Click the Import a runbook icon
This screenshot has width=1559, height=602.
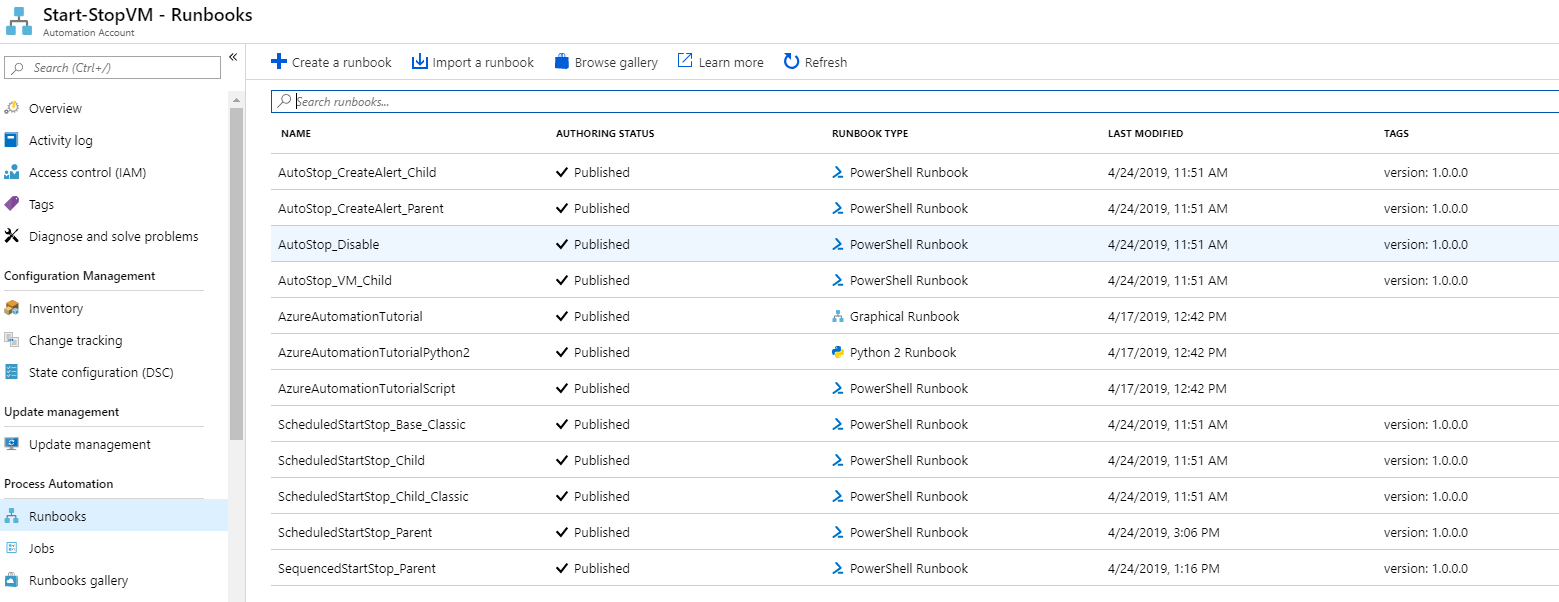click(x=420, y=62)
